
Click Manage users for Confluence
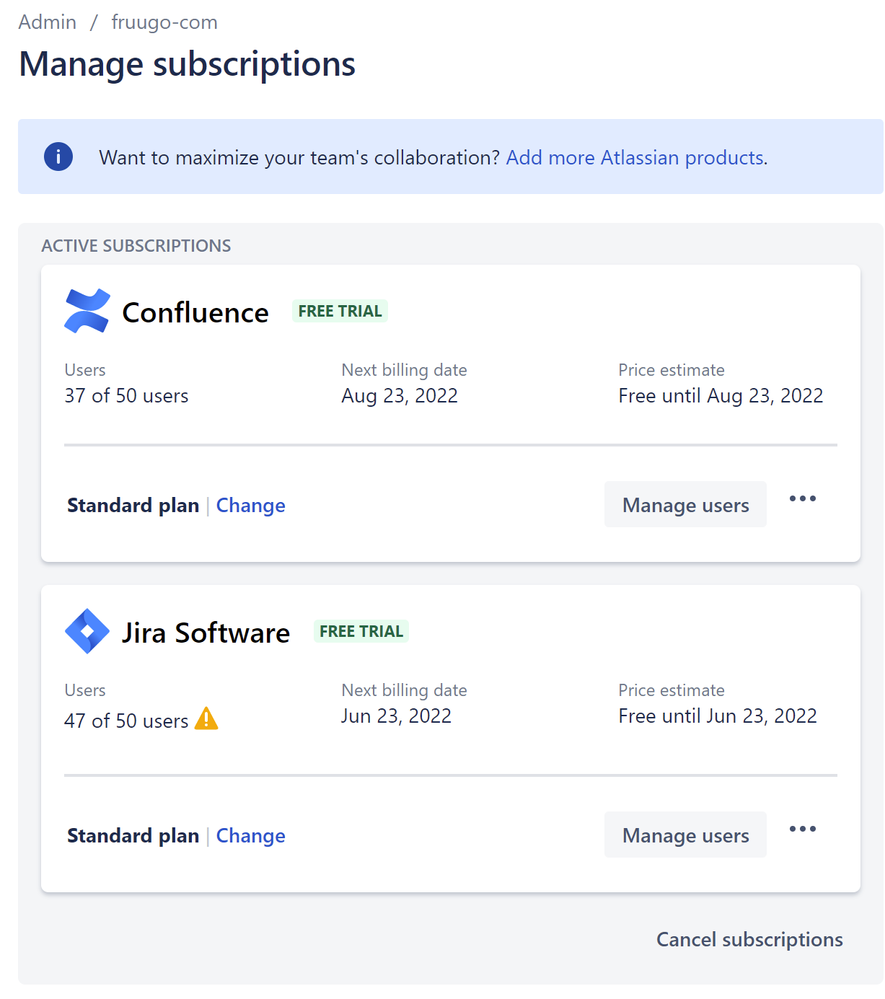click(x=685, y=505)
